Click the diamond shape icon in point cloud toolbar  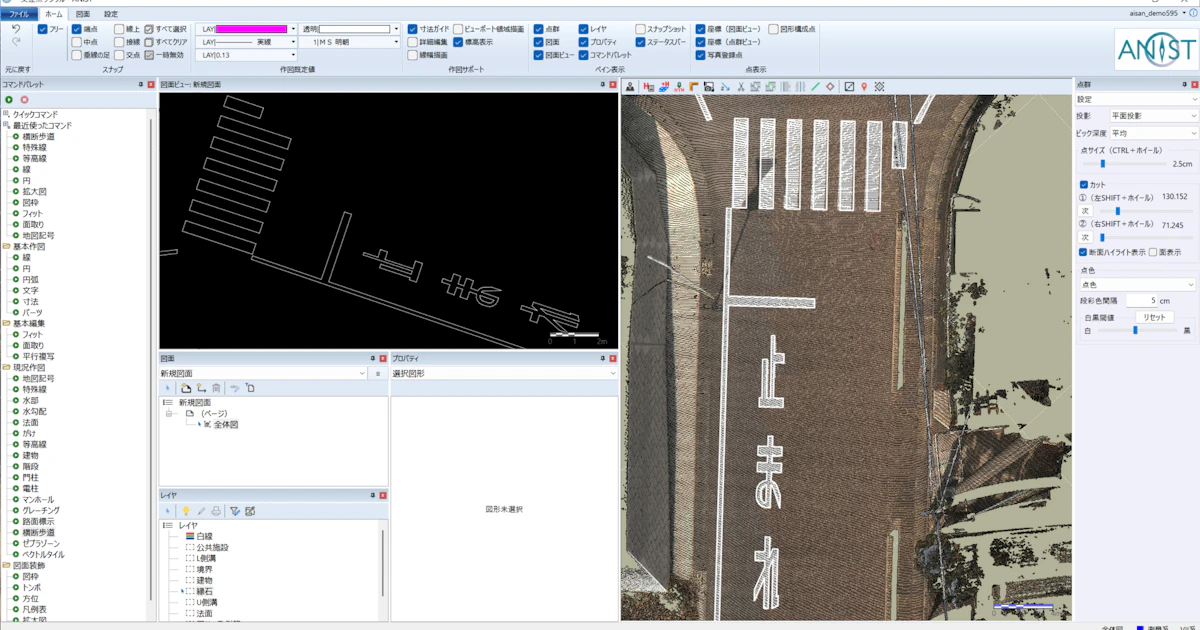coord(830,87)
